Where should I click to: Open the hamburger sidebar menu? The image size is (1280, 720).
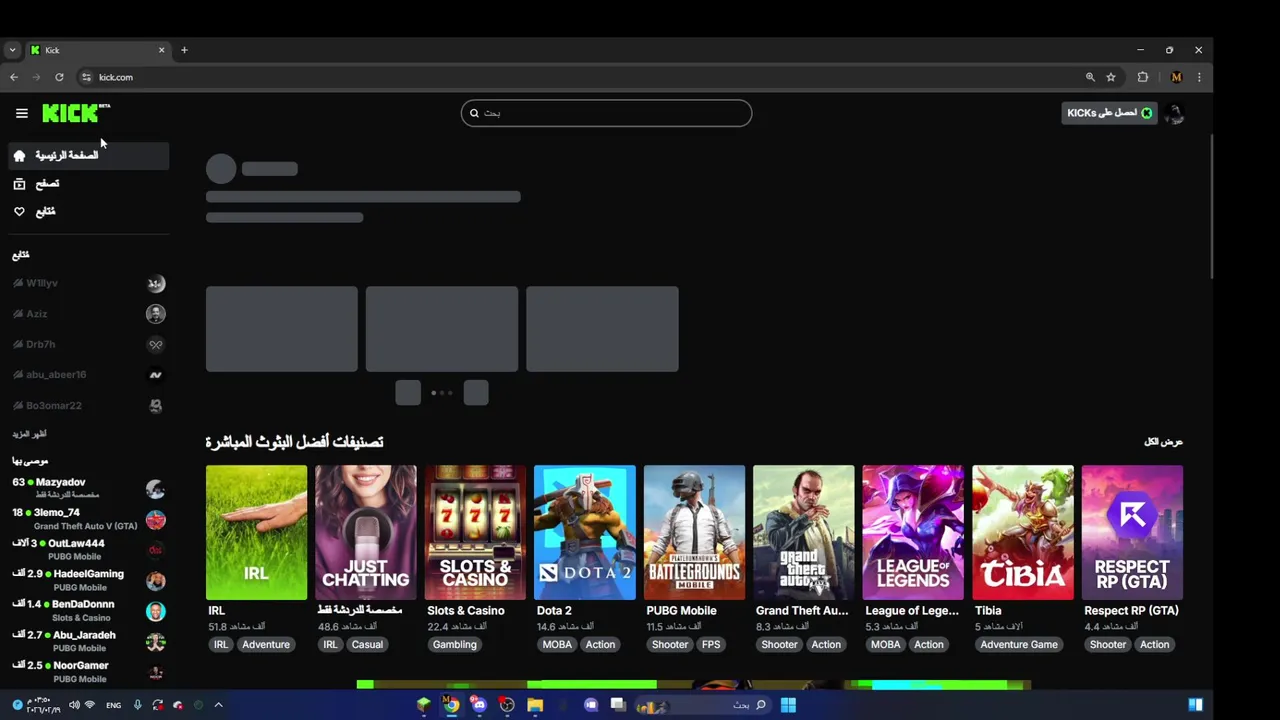21,113
